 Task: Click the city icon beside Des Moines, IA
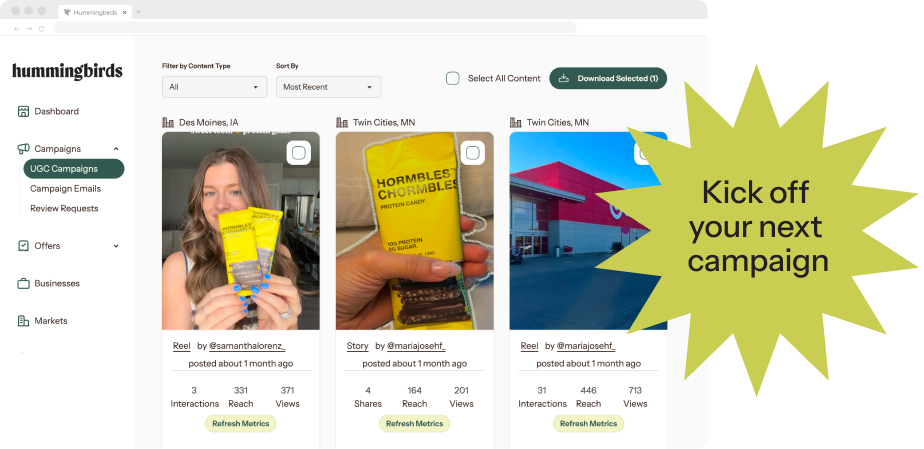(168, 123)
